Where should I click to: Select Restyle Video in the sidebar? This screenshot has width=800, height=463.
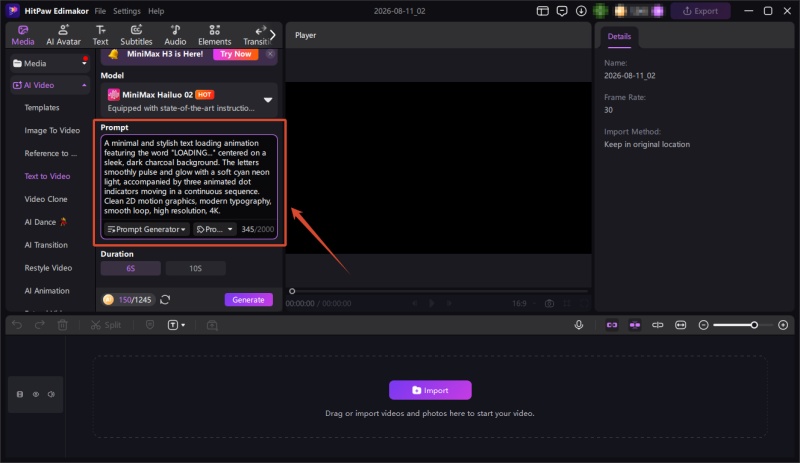pyautogui.click(x=48, y=268)
